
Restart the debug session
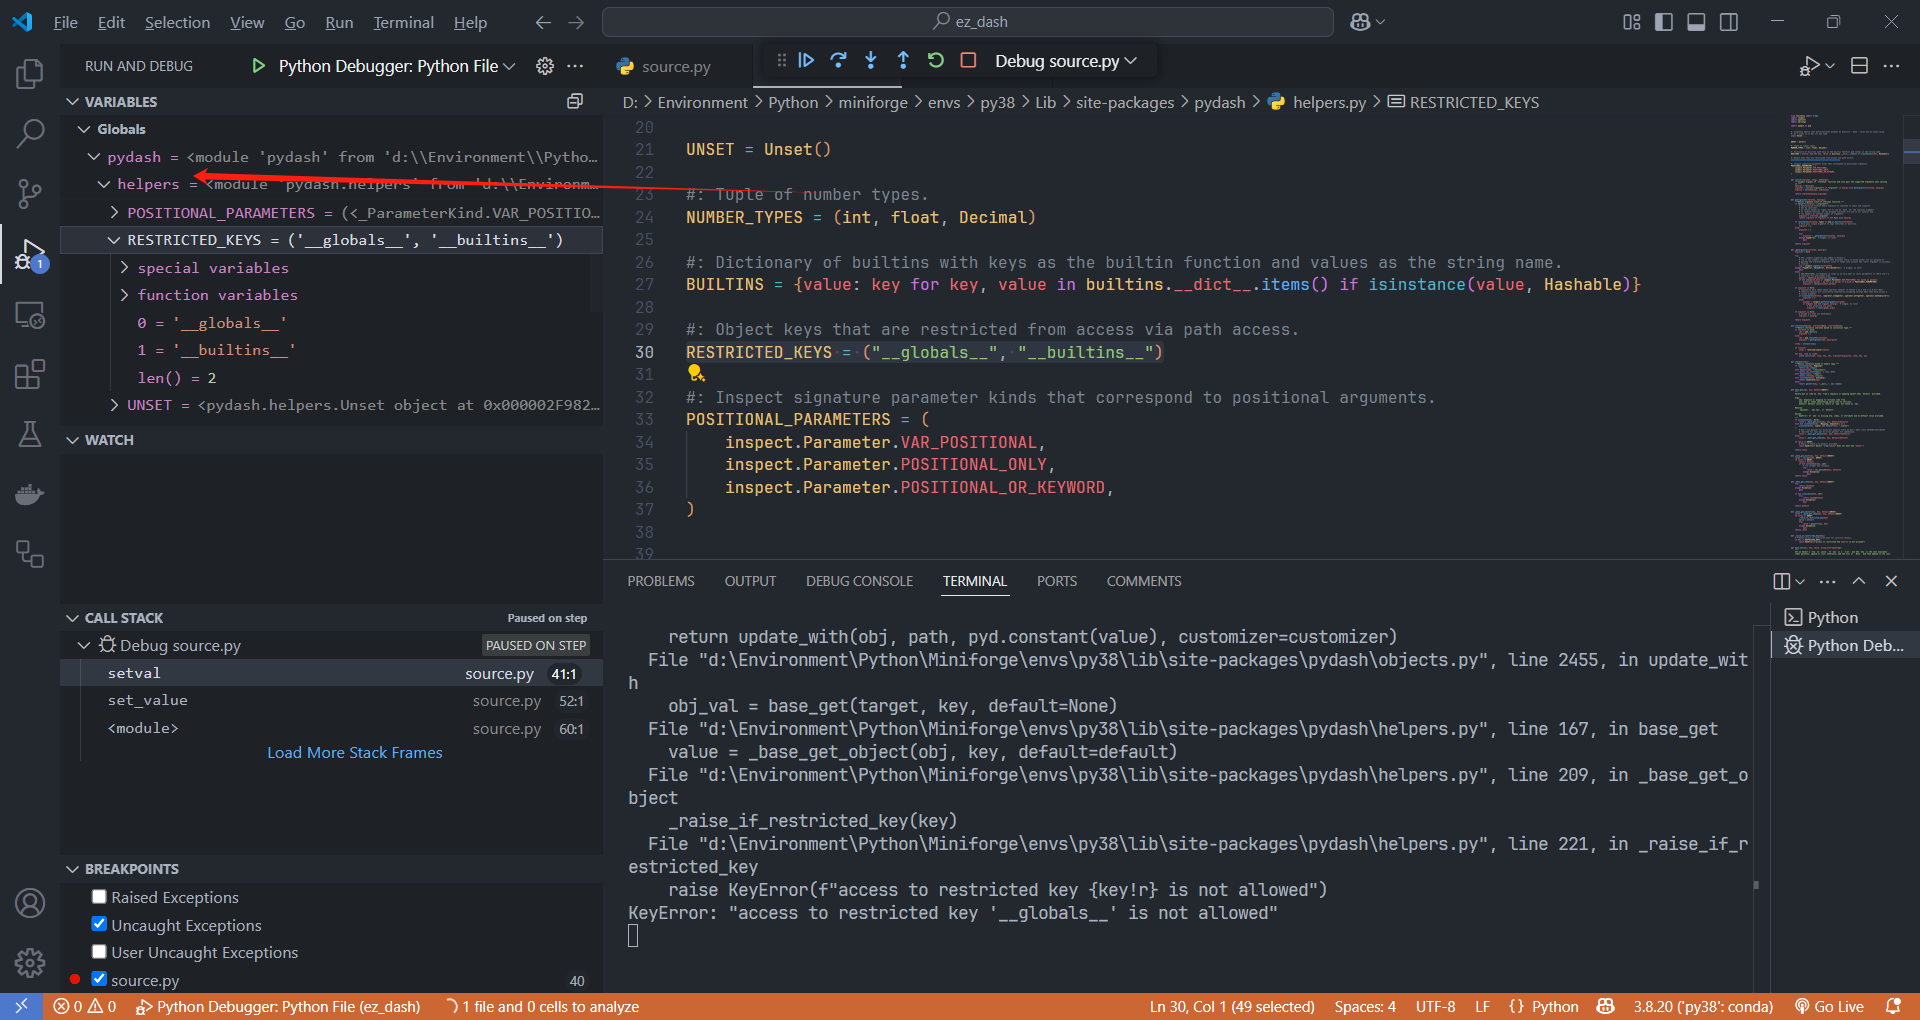click(936, 61)
